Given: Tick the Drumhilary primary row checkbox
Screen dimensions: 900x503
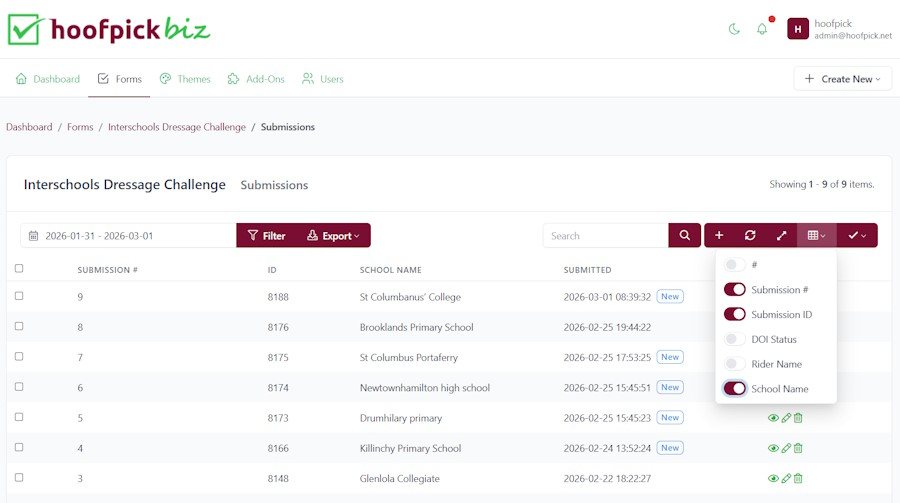Looking at the screenshot, I should (x=19, y=417).
